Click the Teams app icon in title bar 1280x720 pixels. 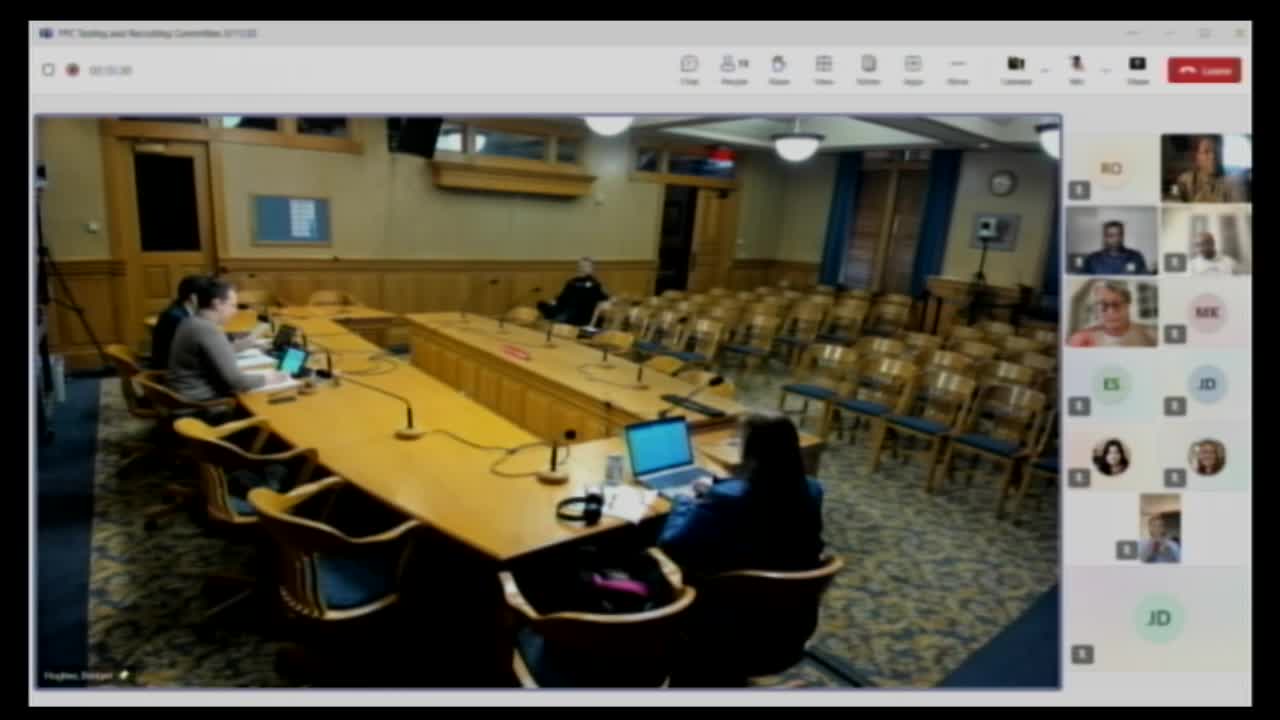(x=46, y=33)
